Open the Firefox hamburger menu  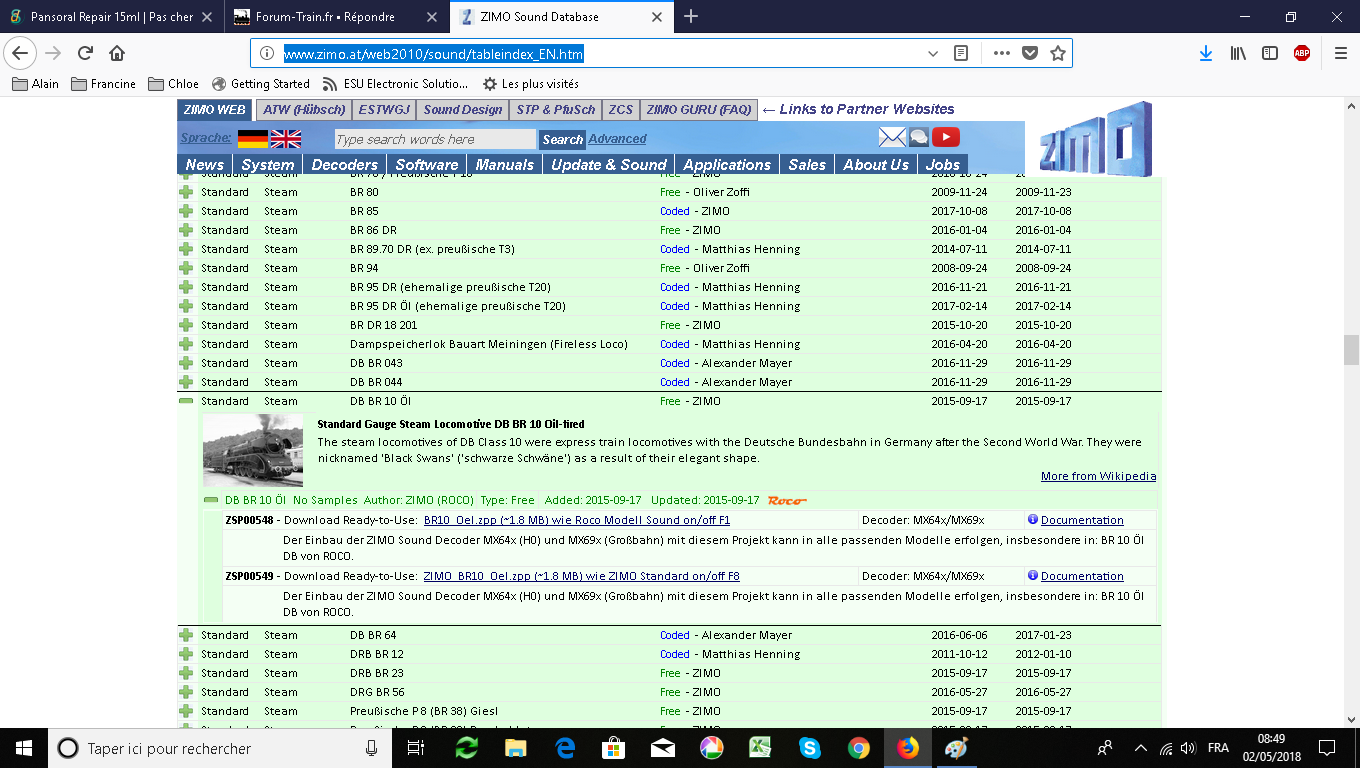1340,54
